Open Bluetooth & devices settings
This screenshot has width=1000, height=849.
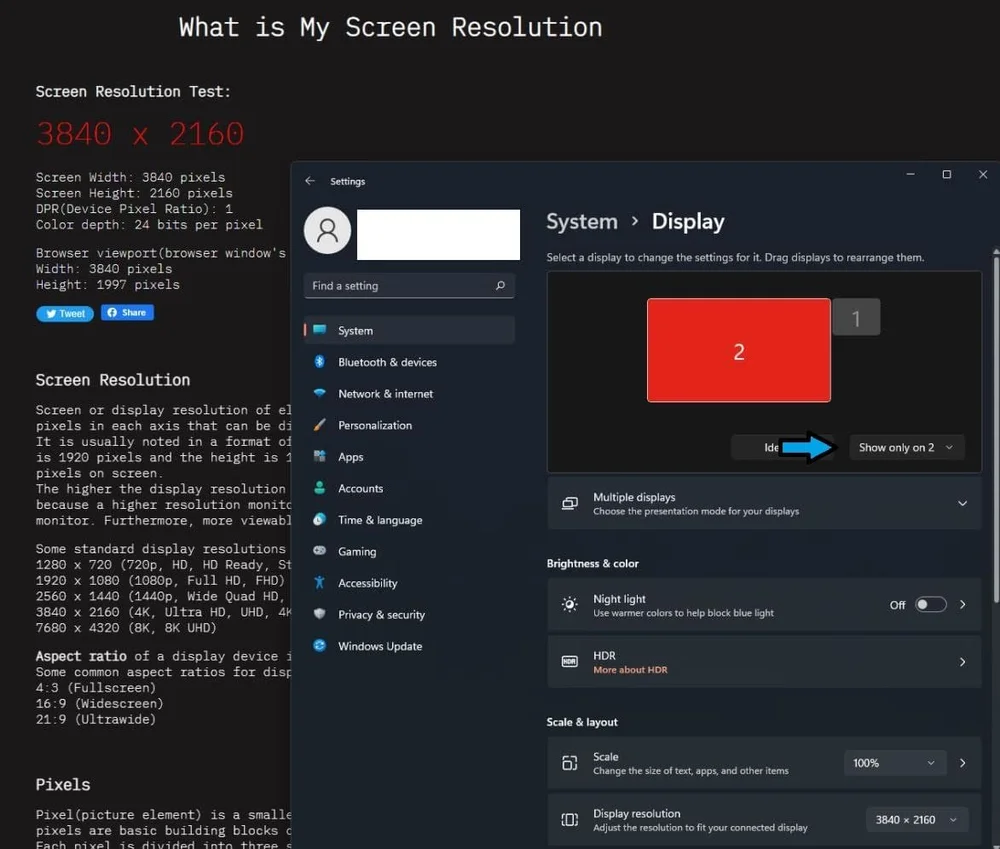pyautogui.click(x=409, y=362)
